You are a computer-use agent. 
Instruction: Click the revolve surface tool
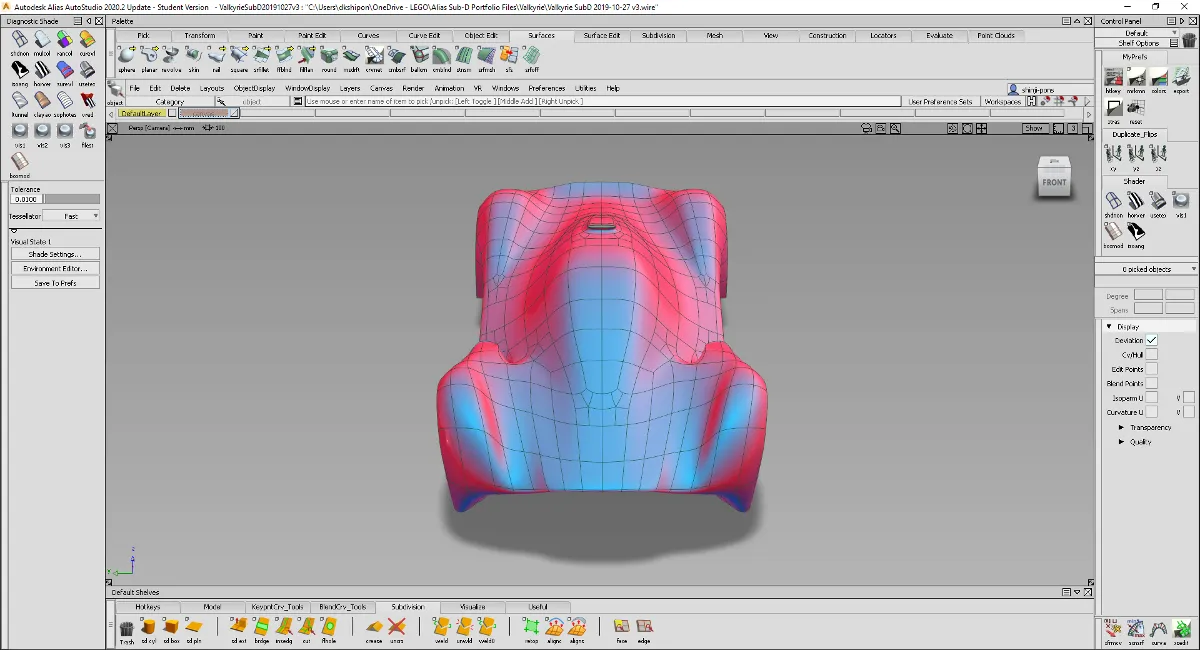(x=171, y=56)
